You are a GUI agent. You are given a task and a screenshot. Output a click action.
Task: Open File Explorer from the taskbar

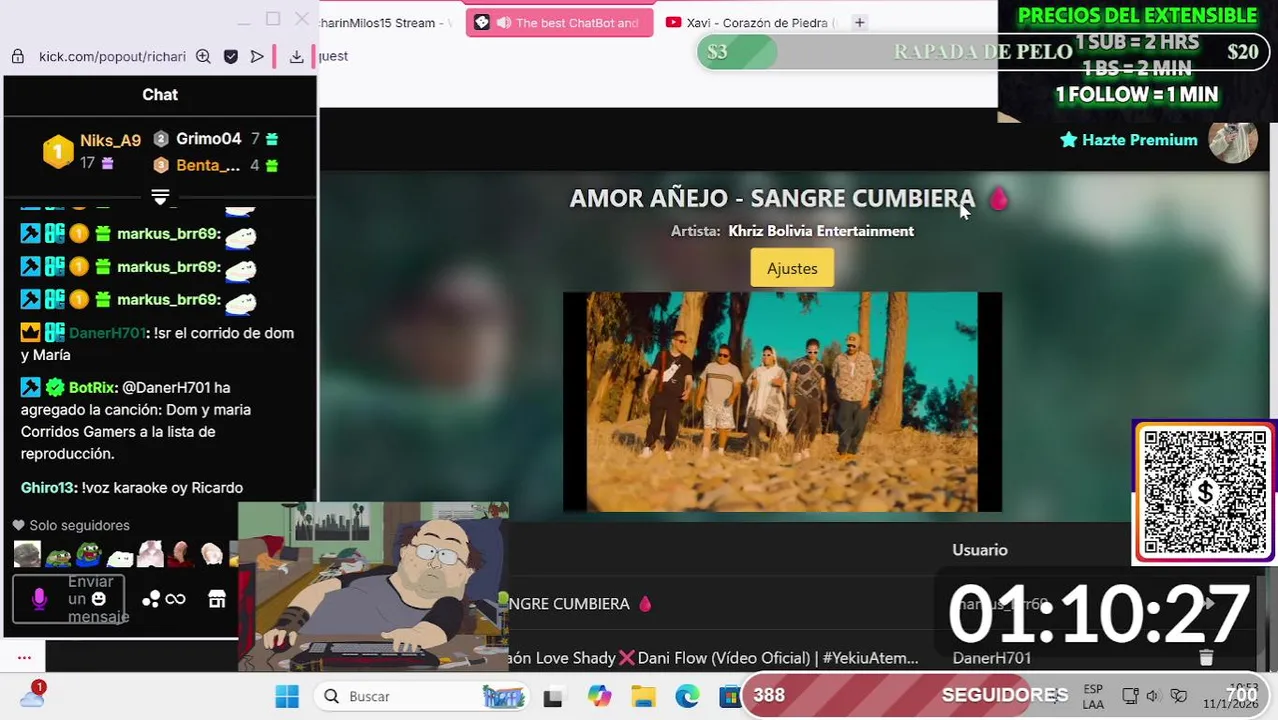pyautogui.click(x=643, y=697)
